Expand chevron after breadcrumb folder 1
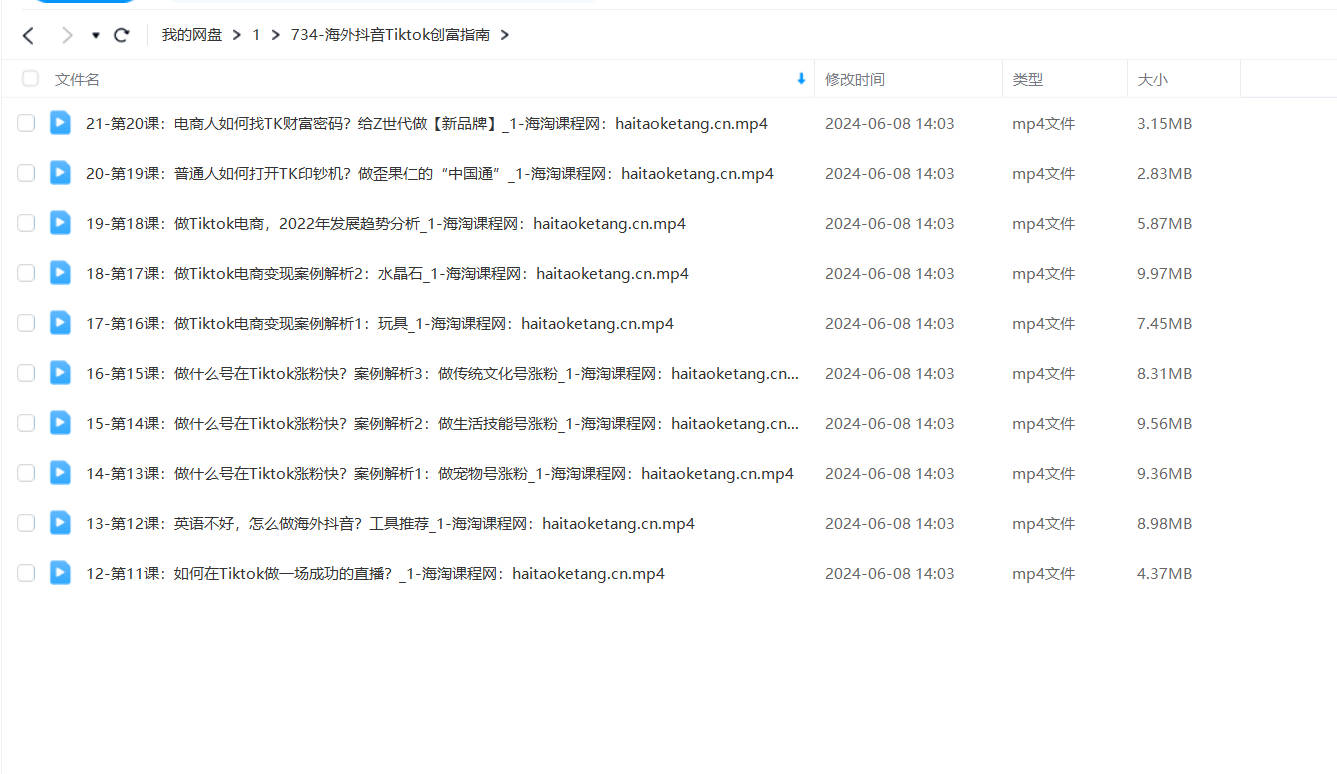1337x774 pixels. [276, 35]
